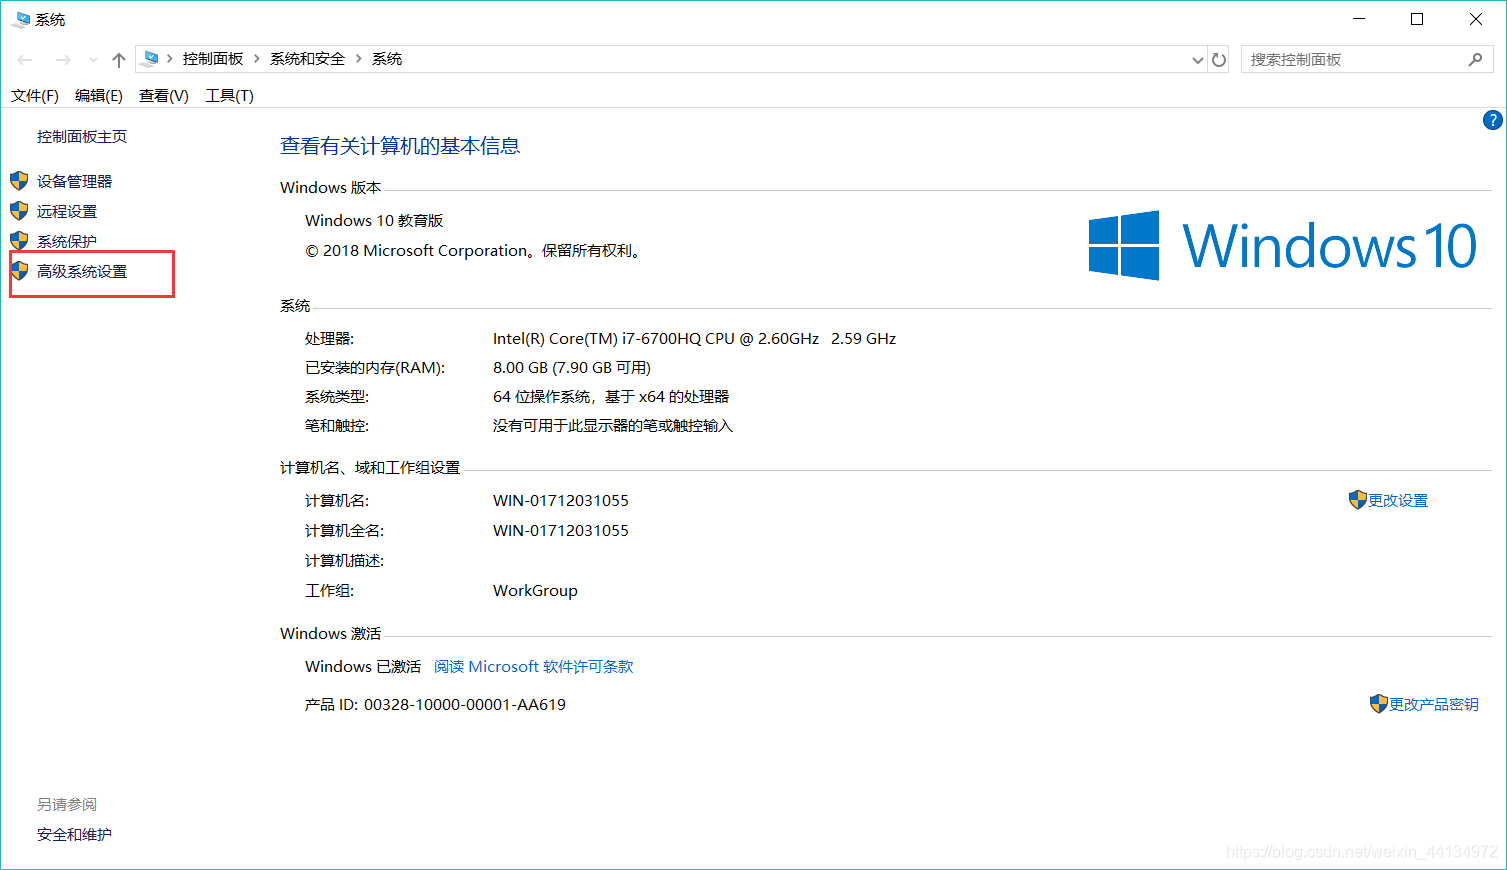Screen dimensions: 1507x870
Task: Click 64 位操作系统 system type value
Action: (x=611, y=397)
